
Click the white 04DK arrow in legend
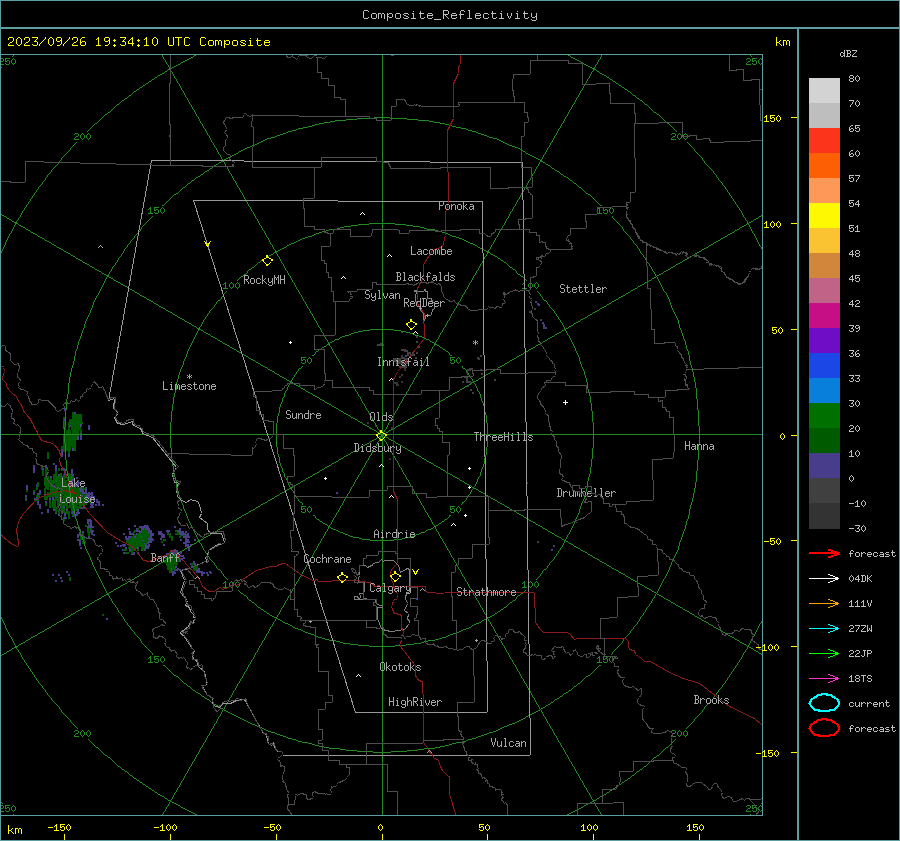(x=824, y=578)
